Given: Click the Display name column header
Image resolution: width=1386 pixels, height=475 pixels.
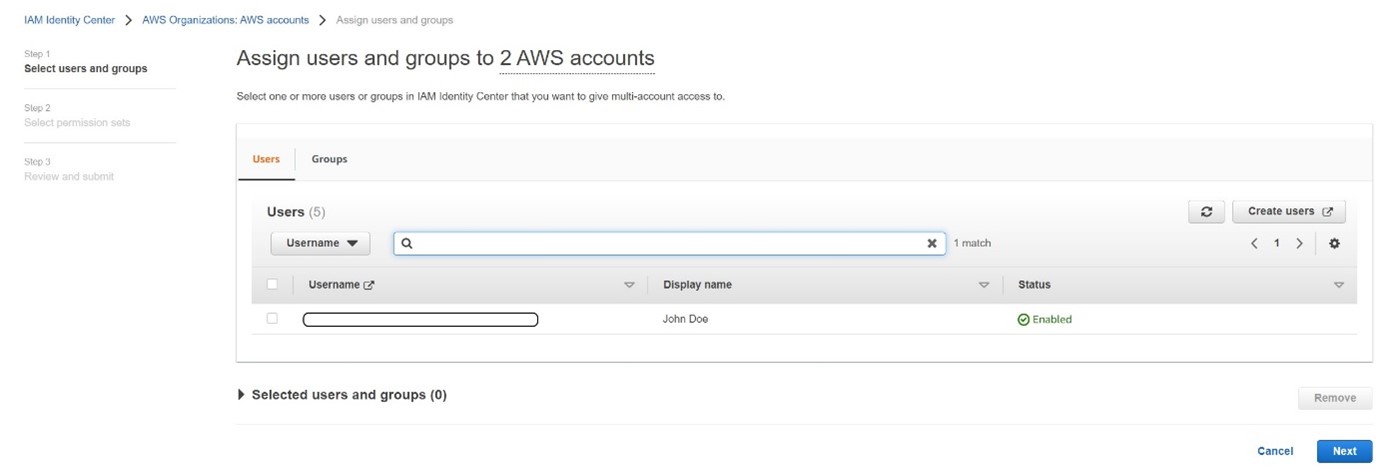Looking at the screenshot, I should pos(697,285).
